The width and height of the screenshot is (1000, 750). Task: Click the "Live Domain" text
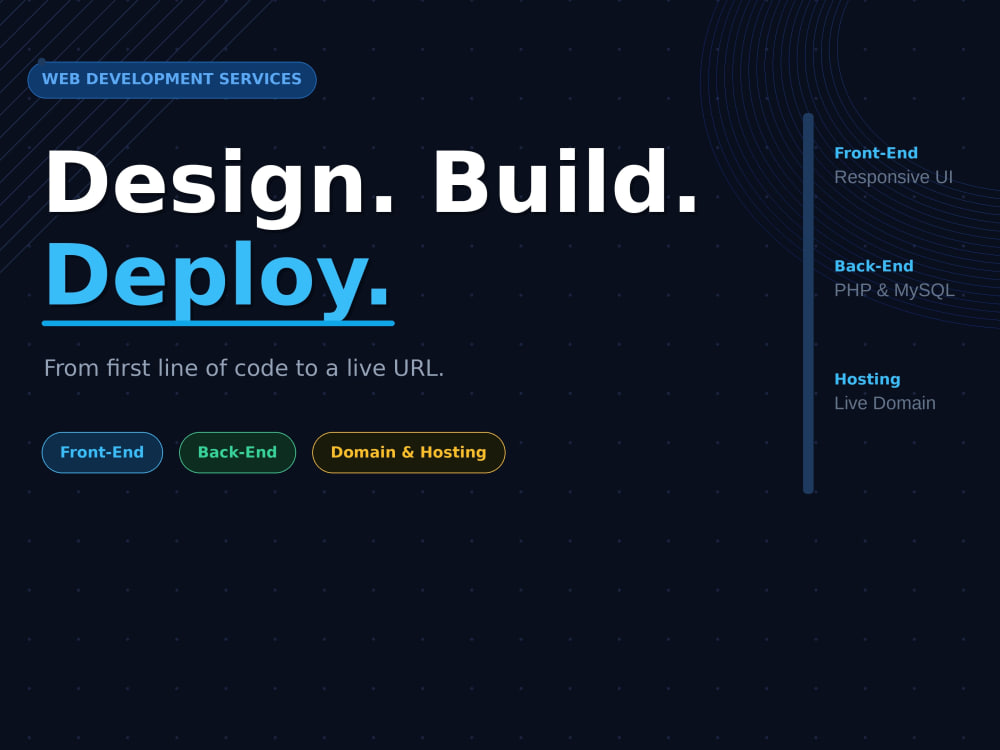click(x=885, y=403)
